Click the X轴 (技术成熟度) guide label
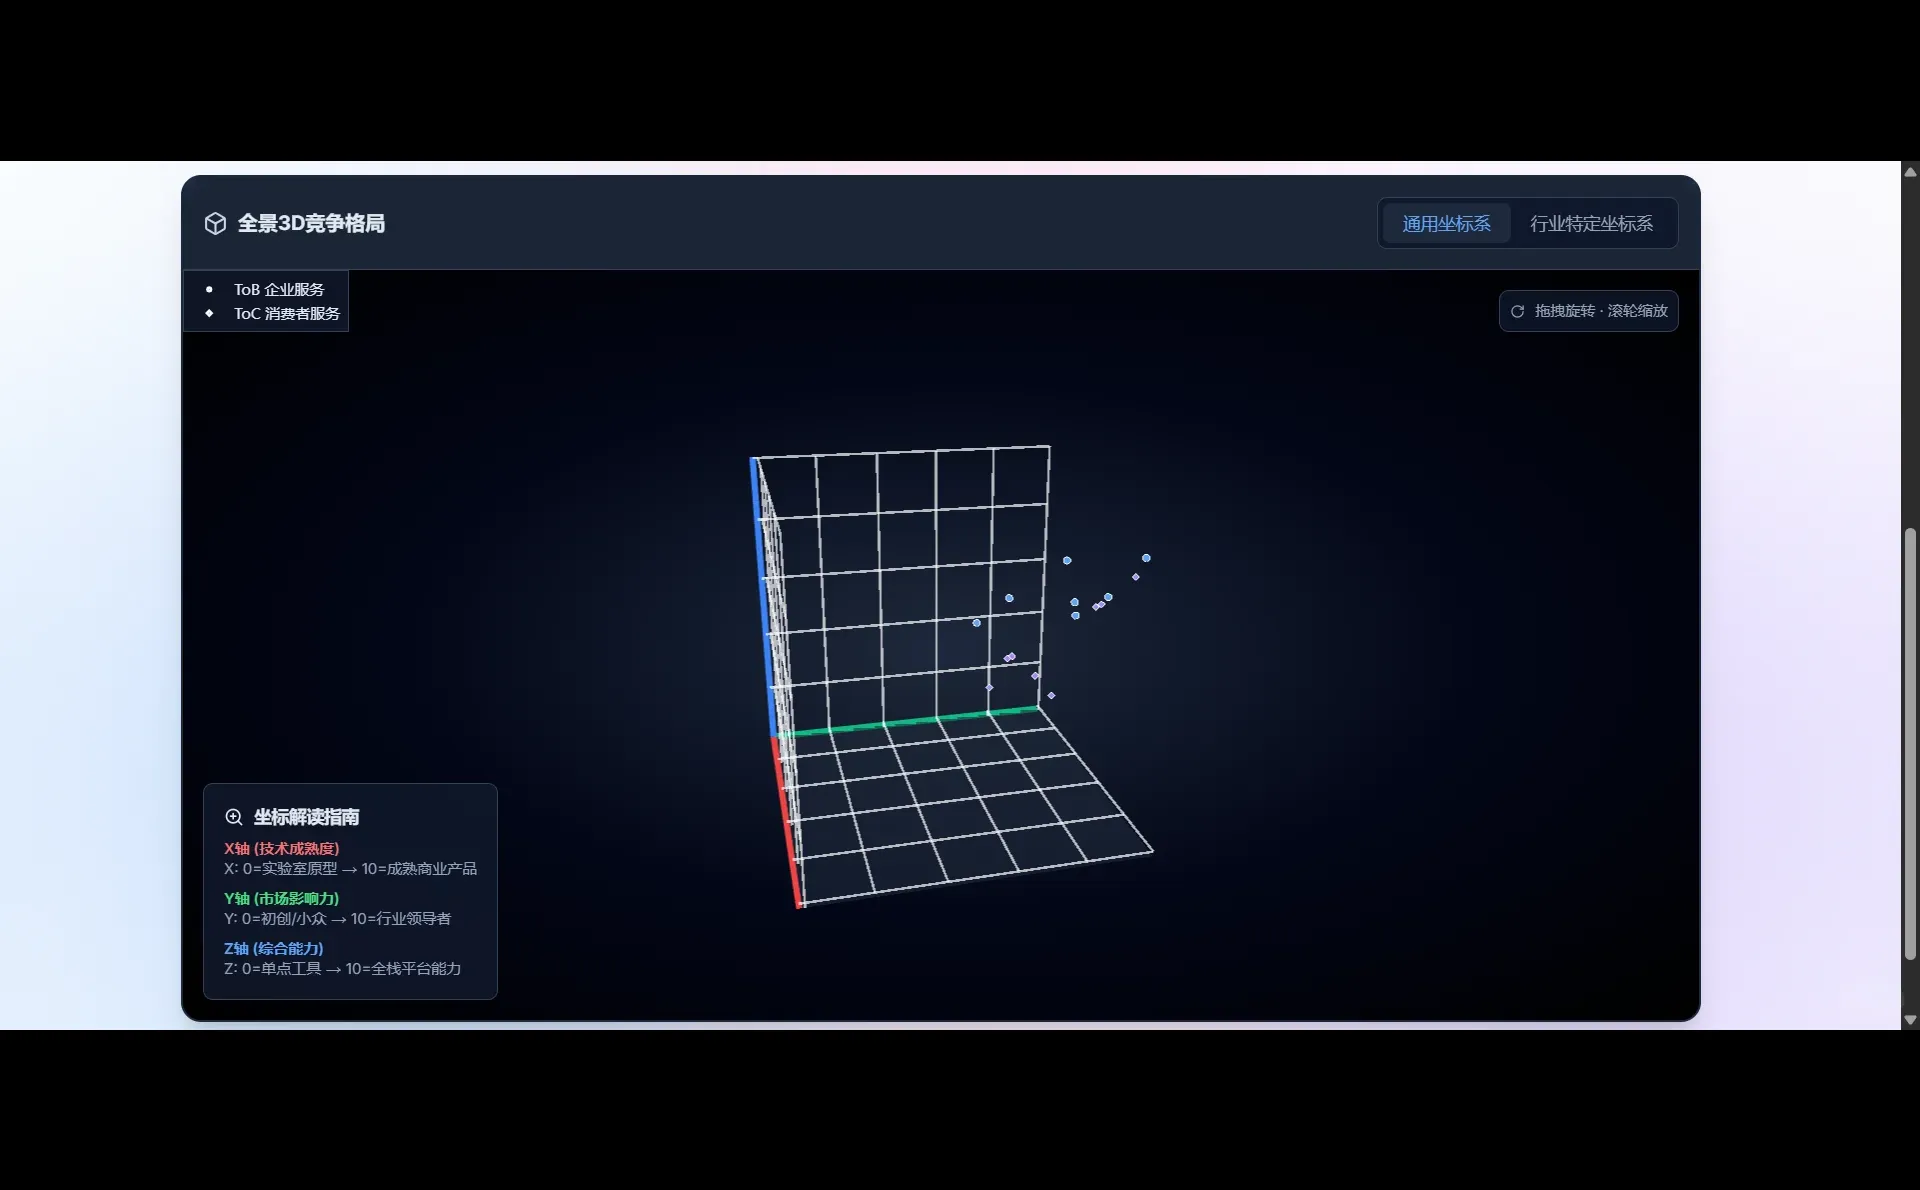Screen dimensions: 1920x1190 pos(281,848)
